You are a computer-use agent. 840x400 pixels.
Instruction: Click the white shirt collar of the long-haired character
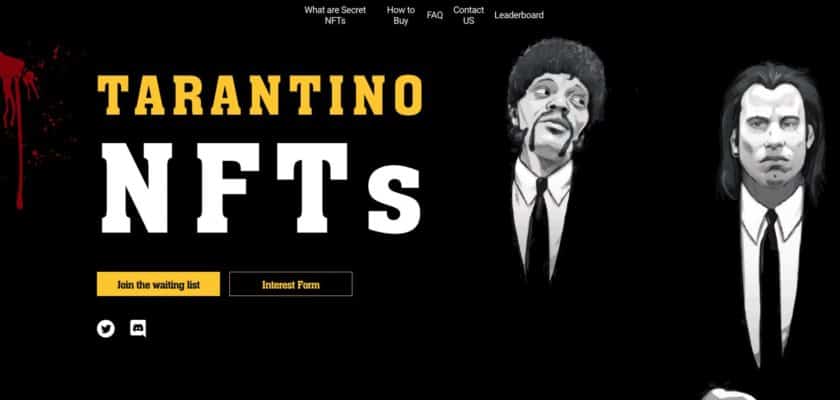[771, 212]
